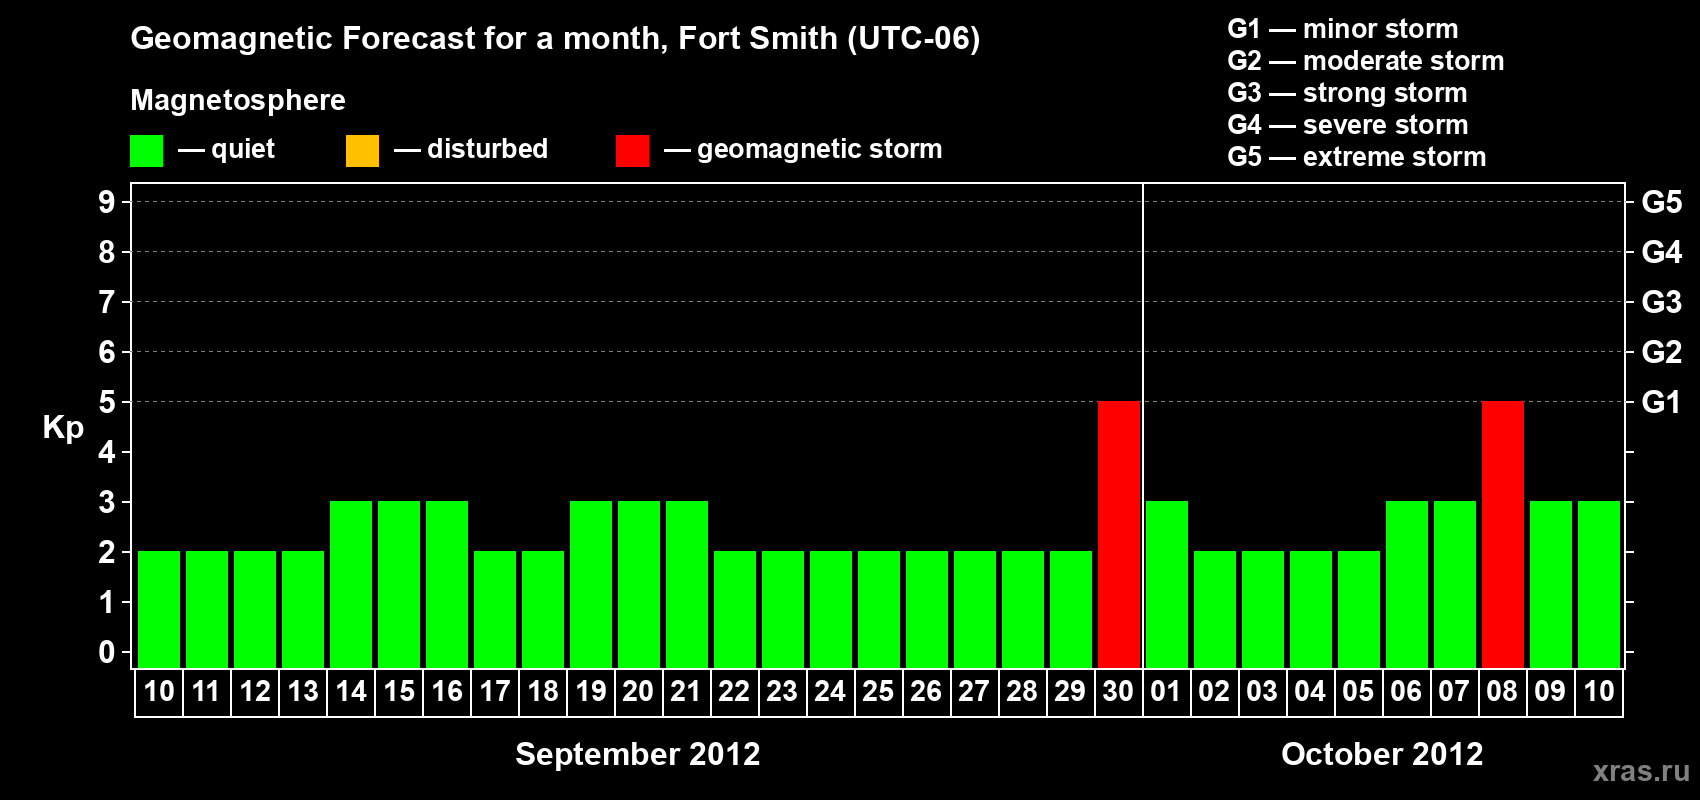Image resolution: width=1700 pixels, height=800 pixels.
Task: Click the 'G1 — minor storm' legend line
Action: coord(1343,29)
